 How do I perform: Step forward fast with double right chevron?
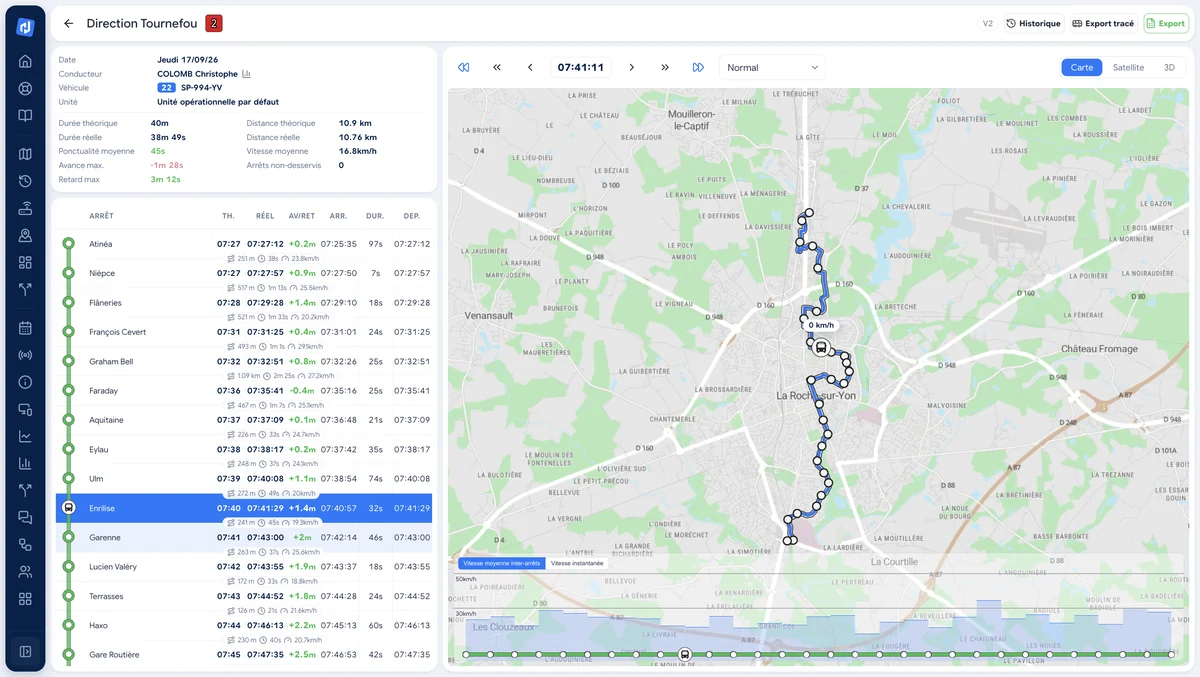pos(665,67)
